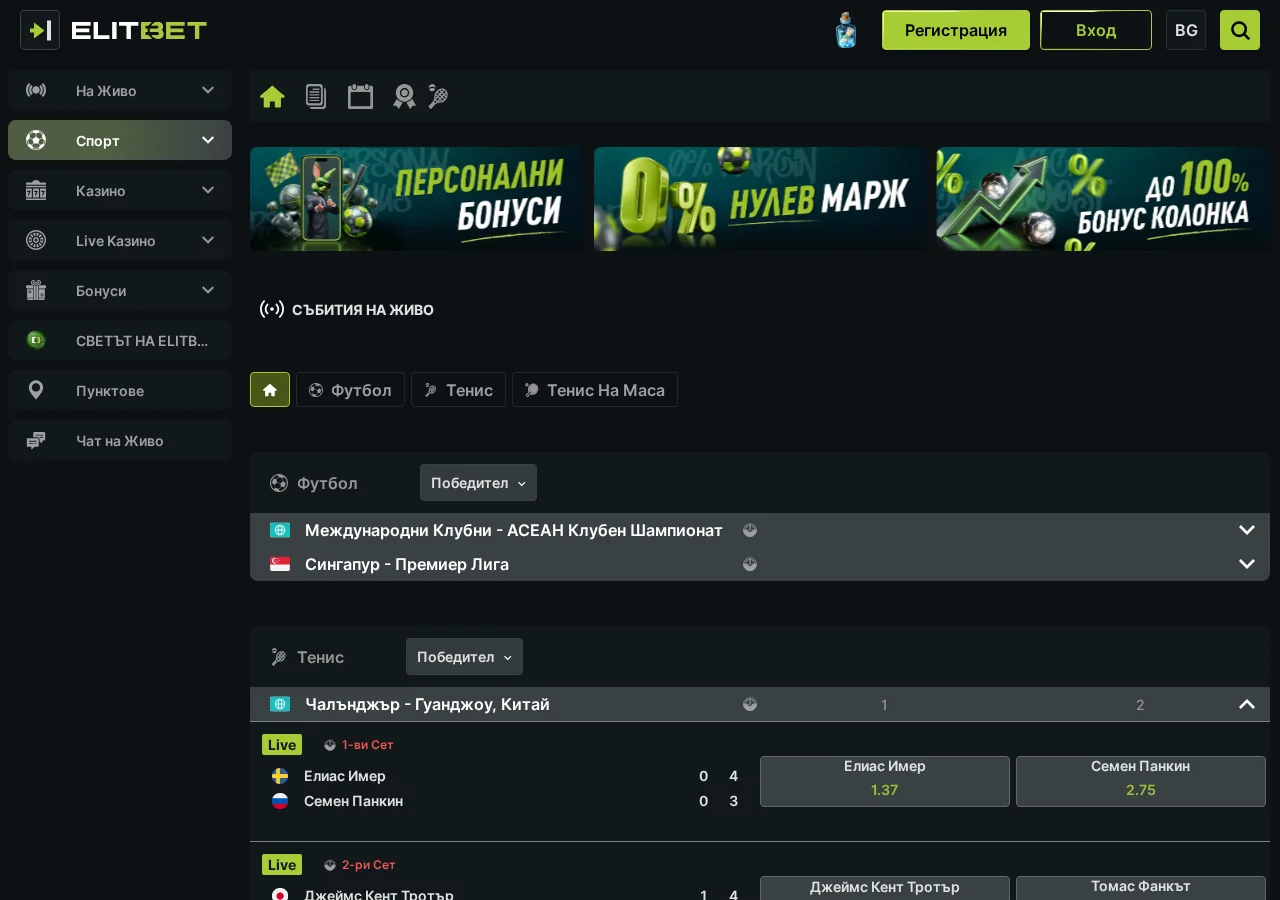This screenshot has width=1280, height=900.
Task: Open the До 100% Бонус Колонка banner
Action: pos(1103,199)
